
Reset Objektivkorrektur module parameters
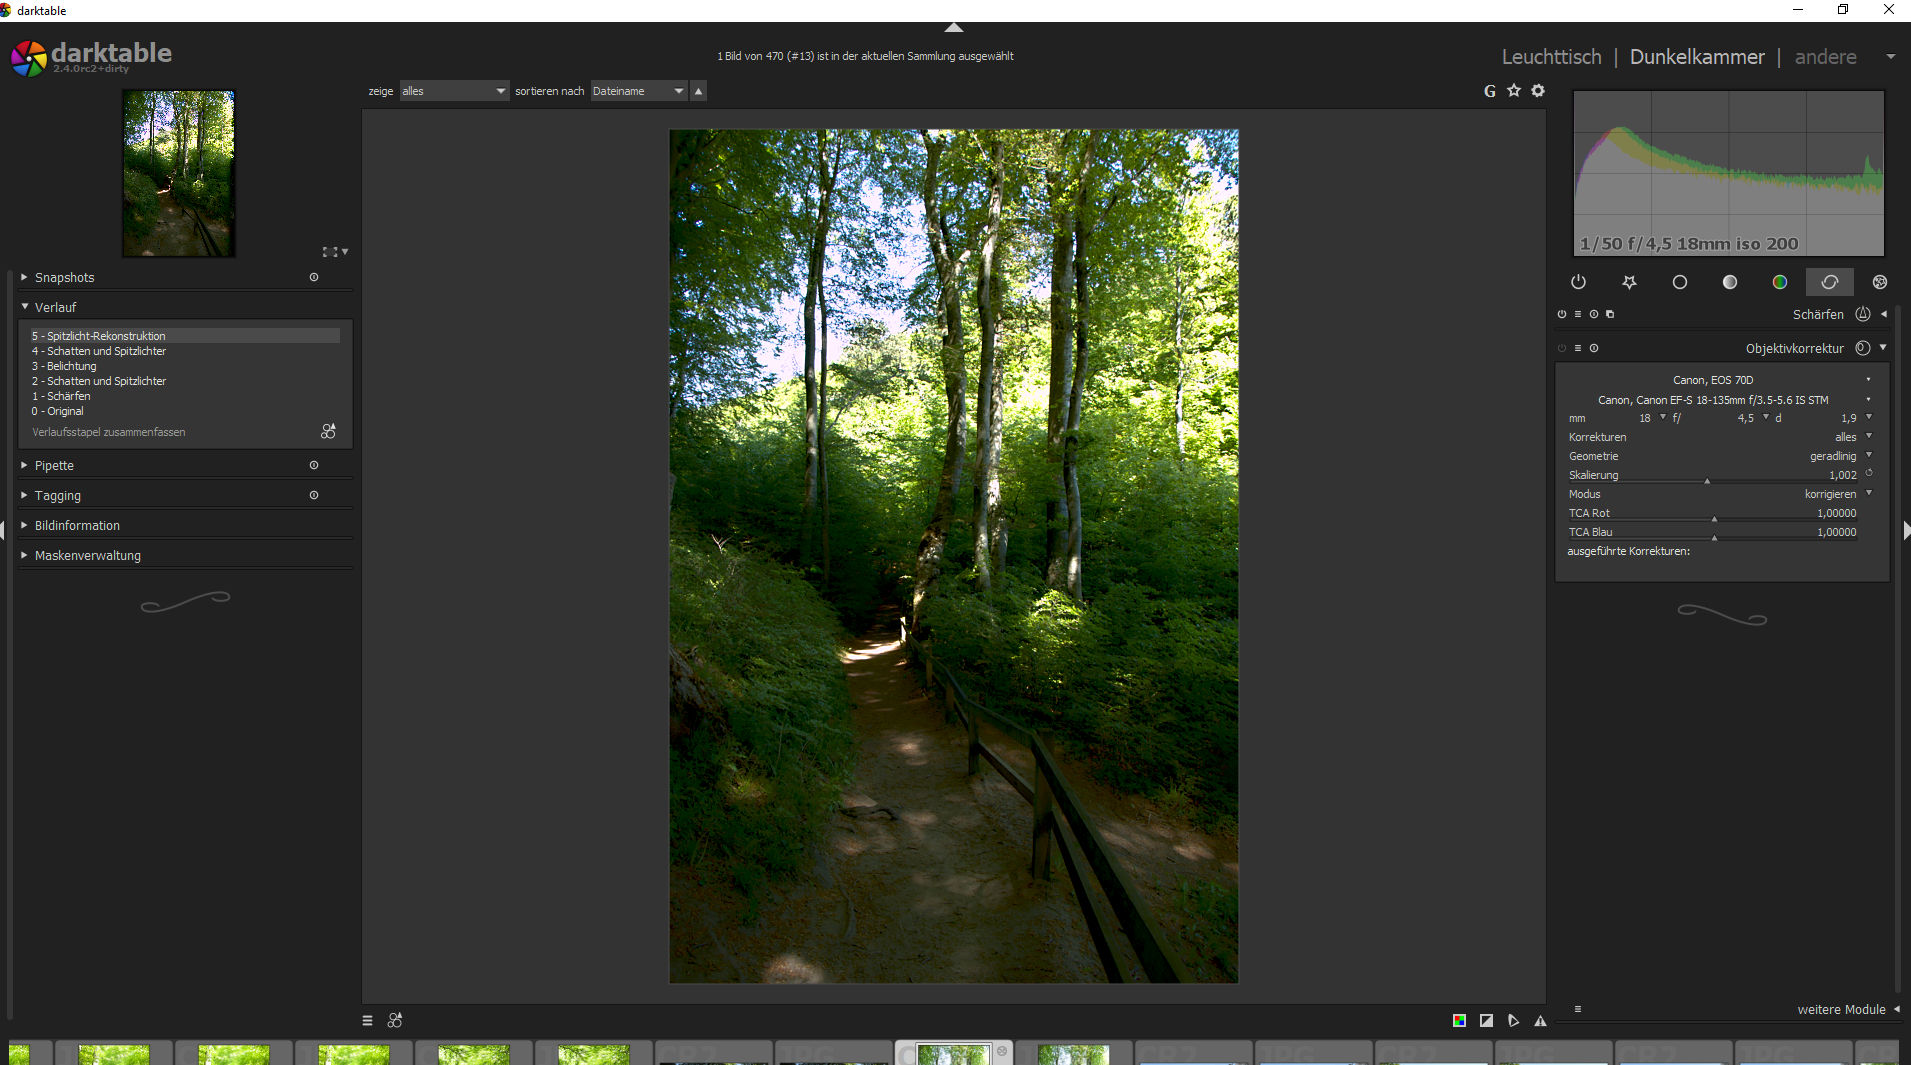click(x=1594, y=348)
